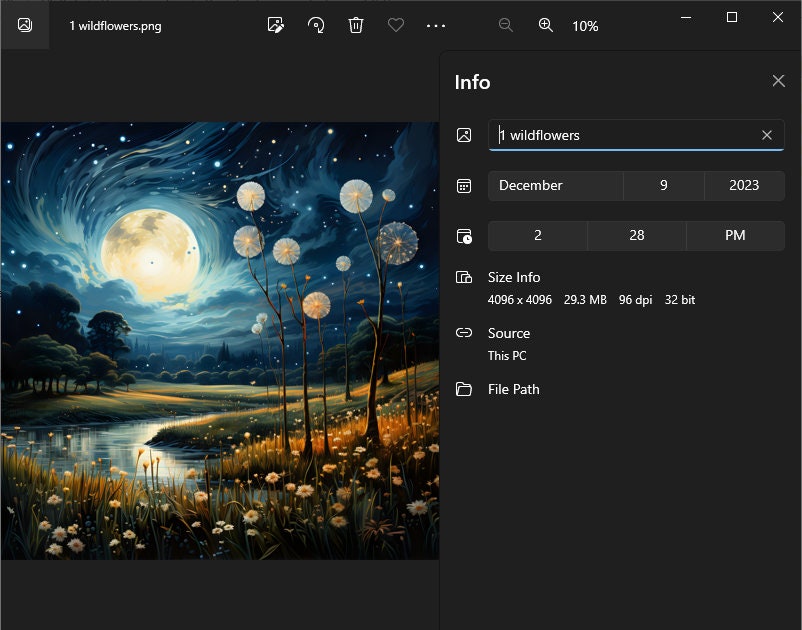Click the File Path folder icon
This screenshot has width=802, height=630.
coord(464,389)
